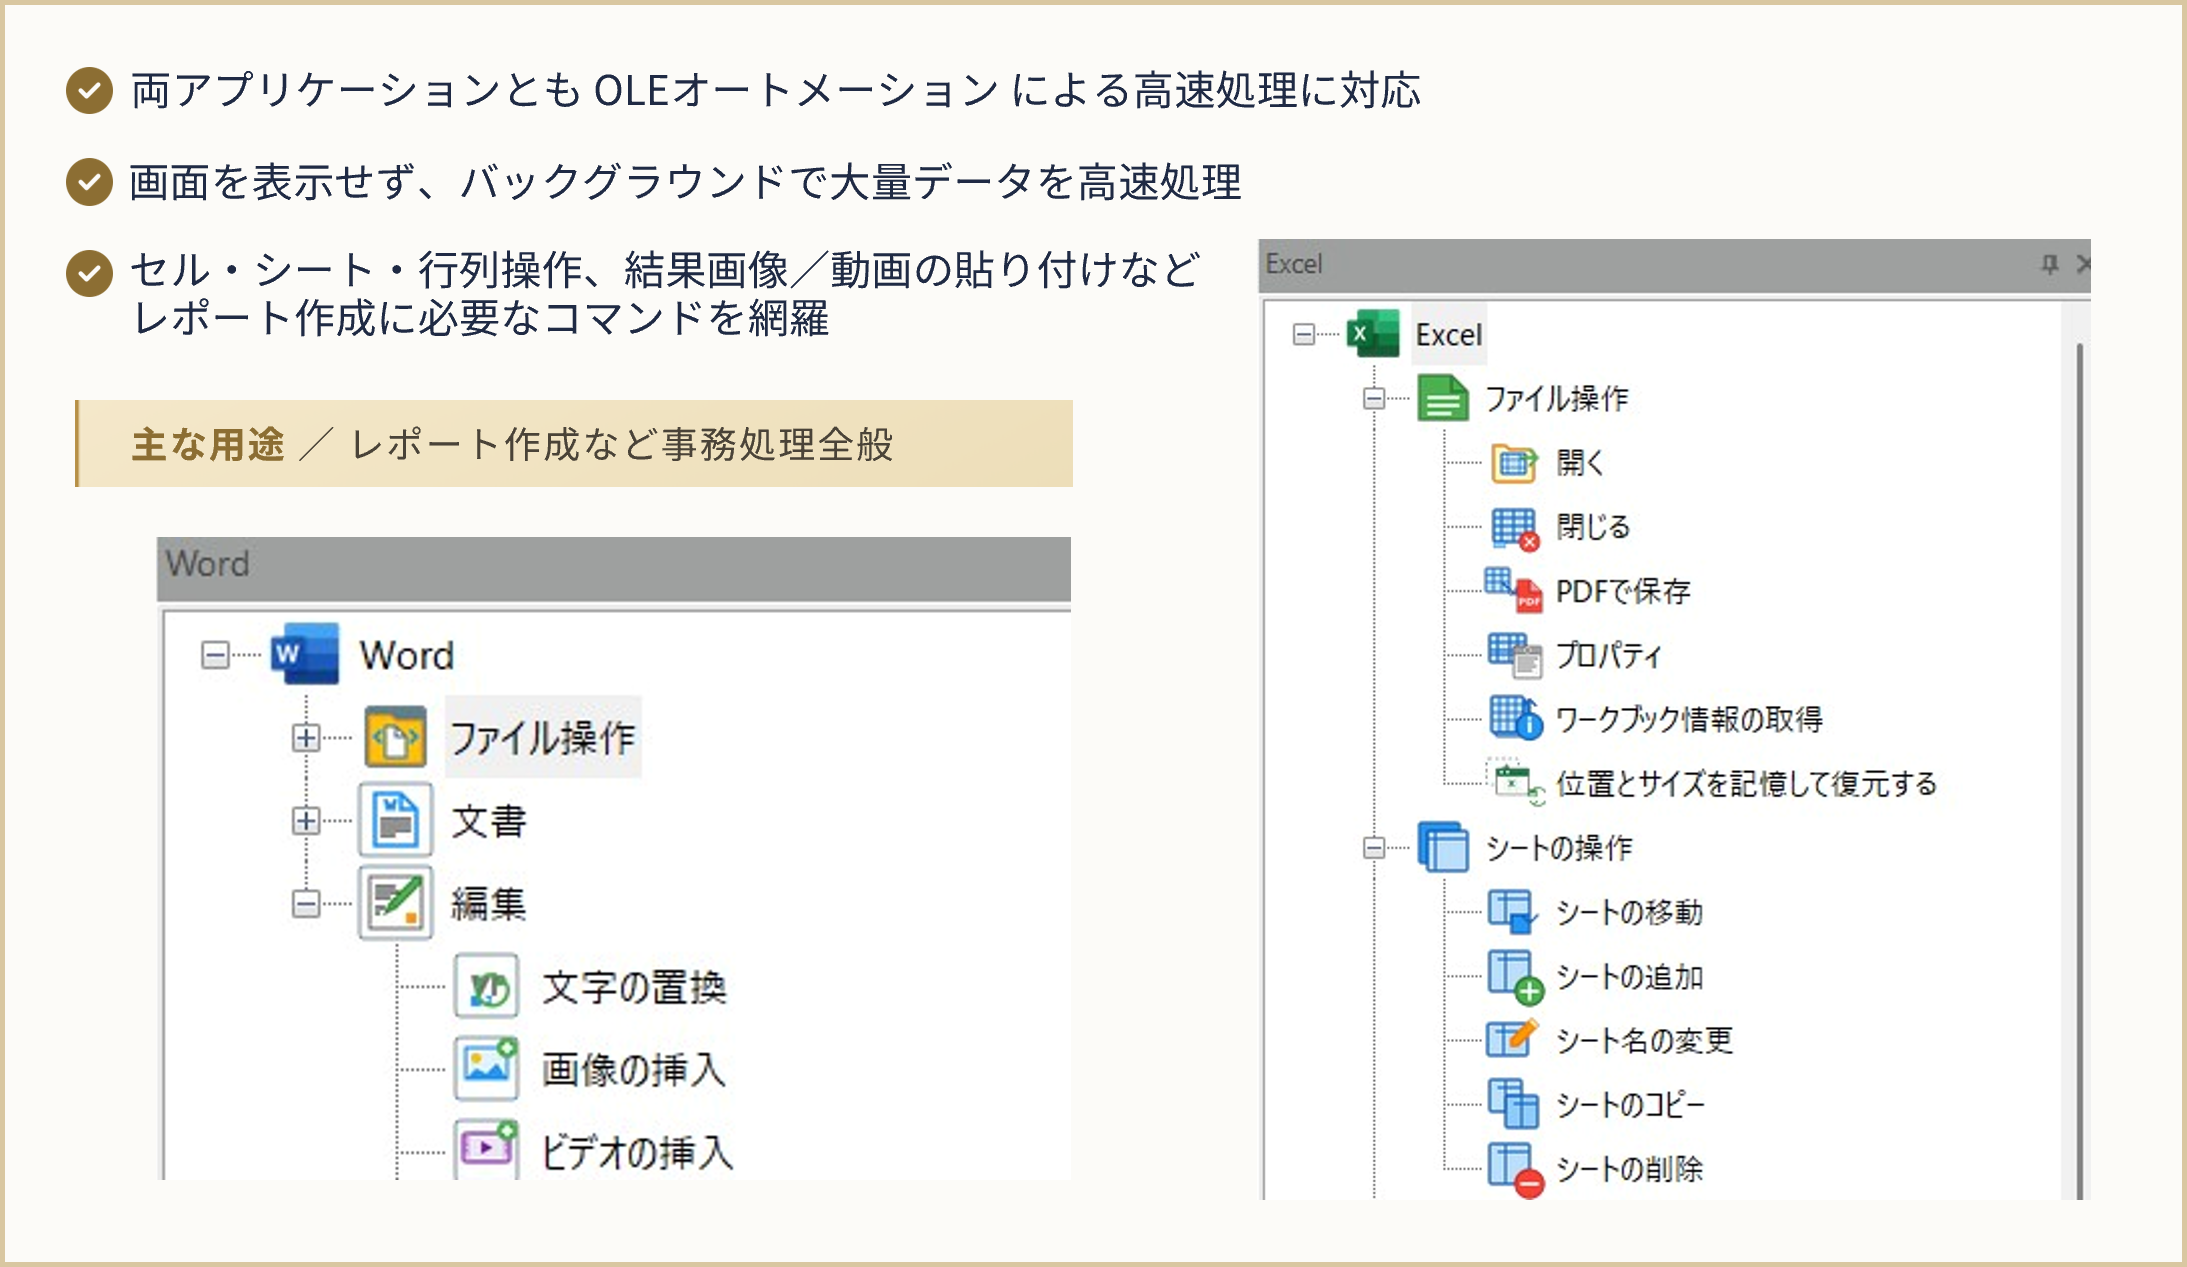Click the Excel panel vertical scrollbar

point(2079,770)
